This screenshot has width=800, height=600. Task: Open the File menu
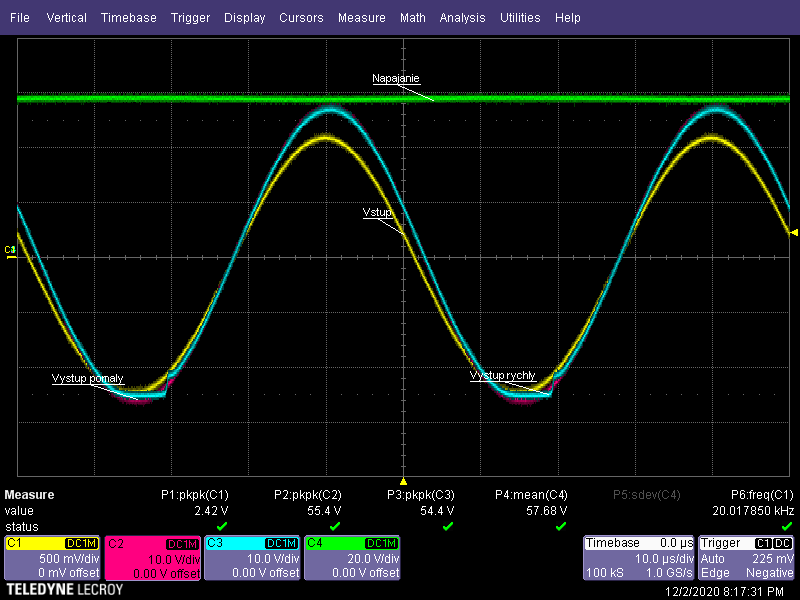pyautogui.click(x=20, y=18)
